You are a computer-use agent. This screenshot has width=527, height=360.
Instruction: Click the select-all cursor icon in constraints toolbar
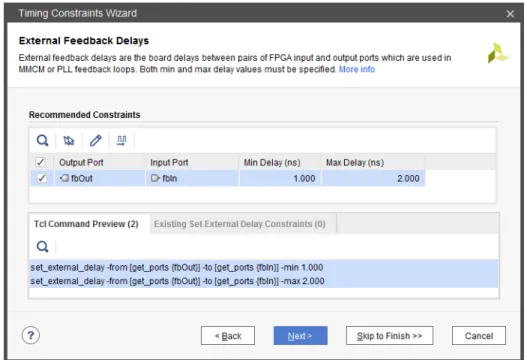[69, 140]
